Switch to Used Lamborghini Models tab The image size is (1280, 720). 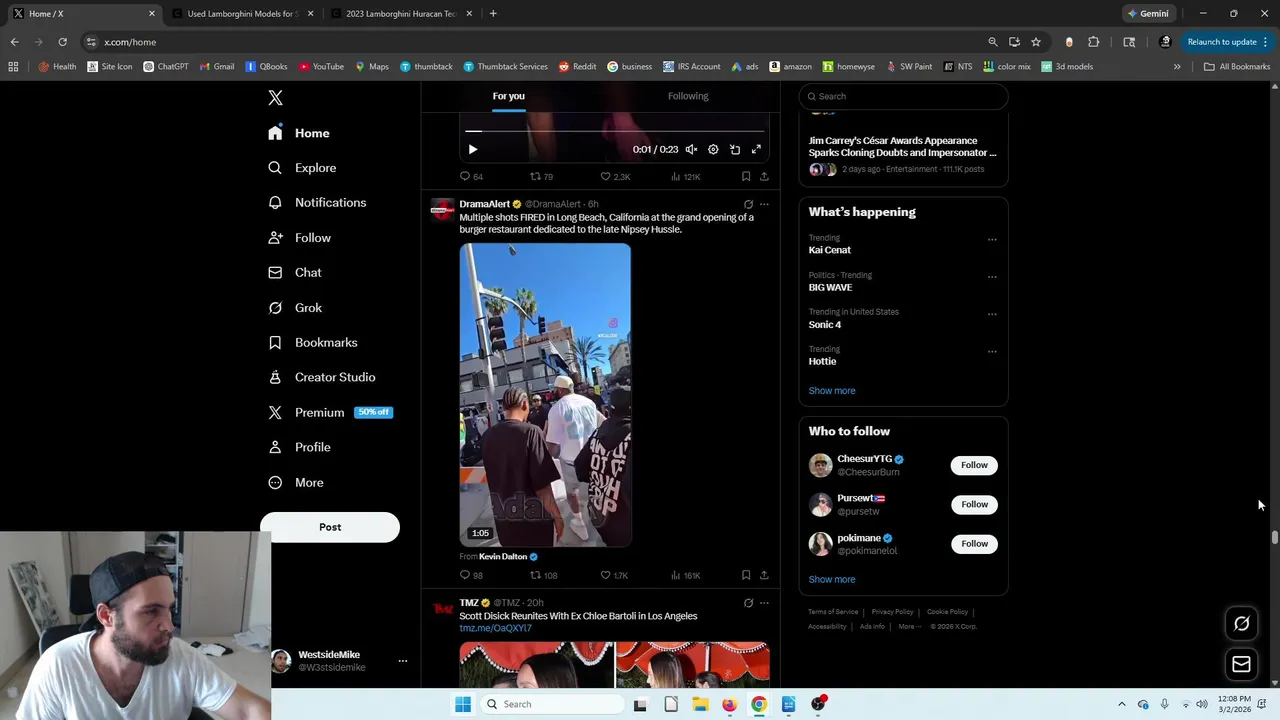[x=244, y=14]
